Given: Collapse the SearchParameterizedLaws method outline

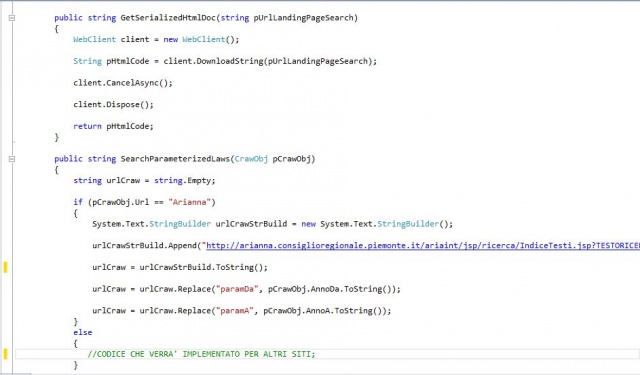Looking at the screenshot, I should coord(12,159).
